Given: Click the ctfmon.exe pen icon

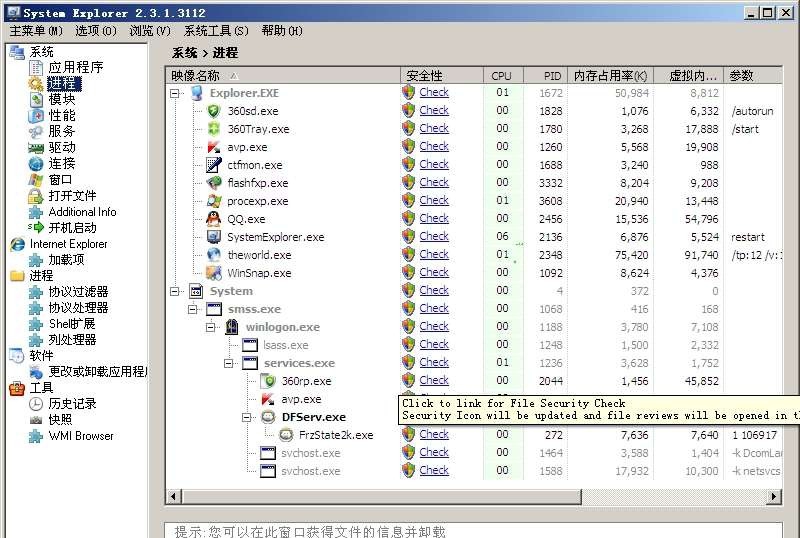Looking at the screenshot, I should 213,165.
